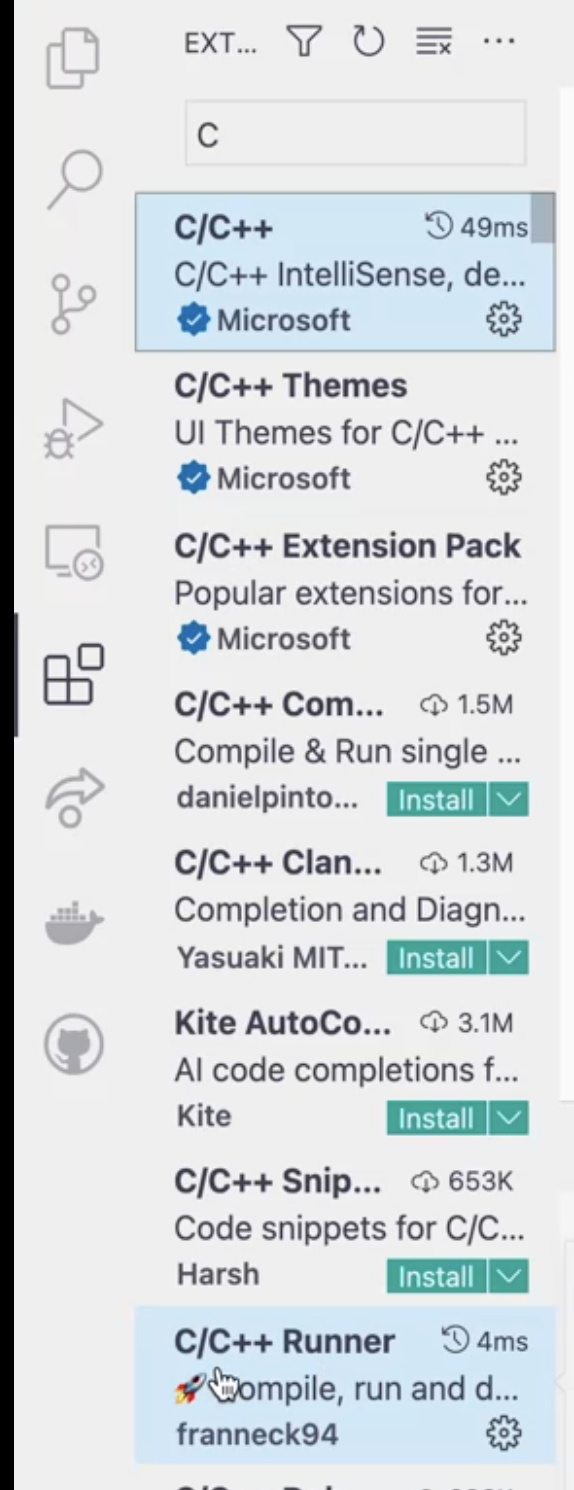
Task: Click Microsoft publisher under C/C++ Extension Pack
Action: [283, 639]
